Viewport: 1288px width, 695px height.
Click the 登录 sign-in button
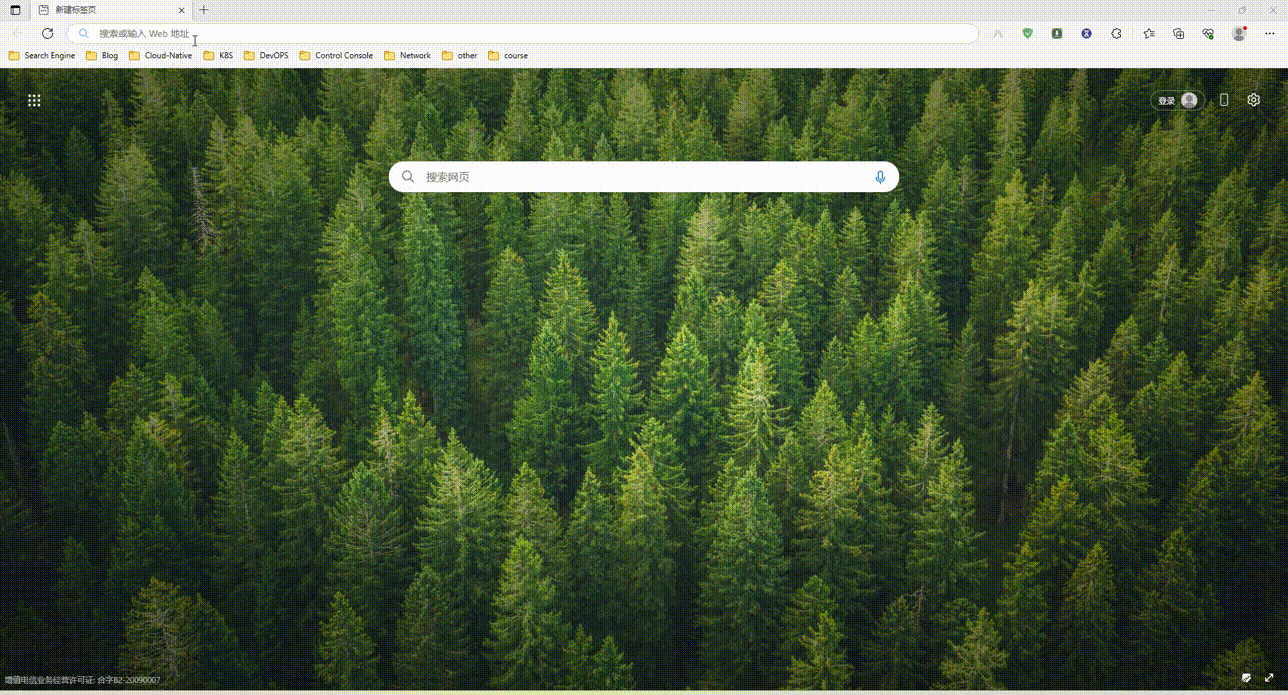coord(1177,100)
